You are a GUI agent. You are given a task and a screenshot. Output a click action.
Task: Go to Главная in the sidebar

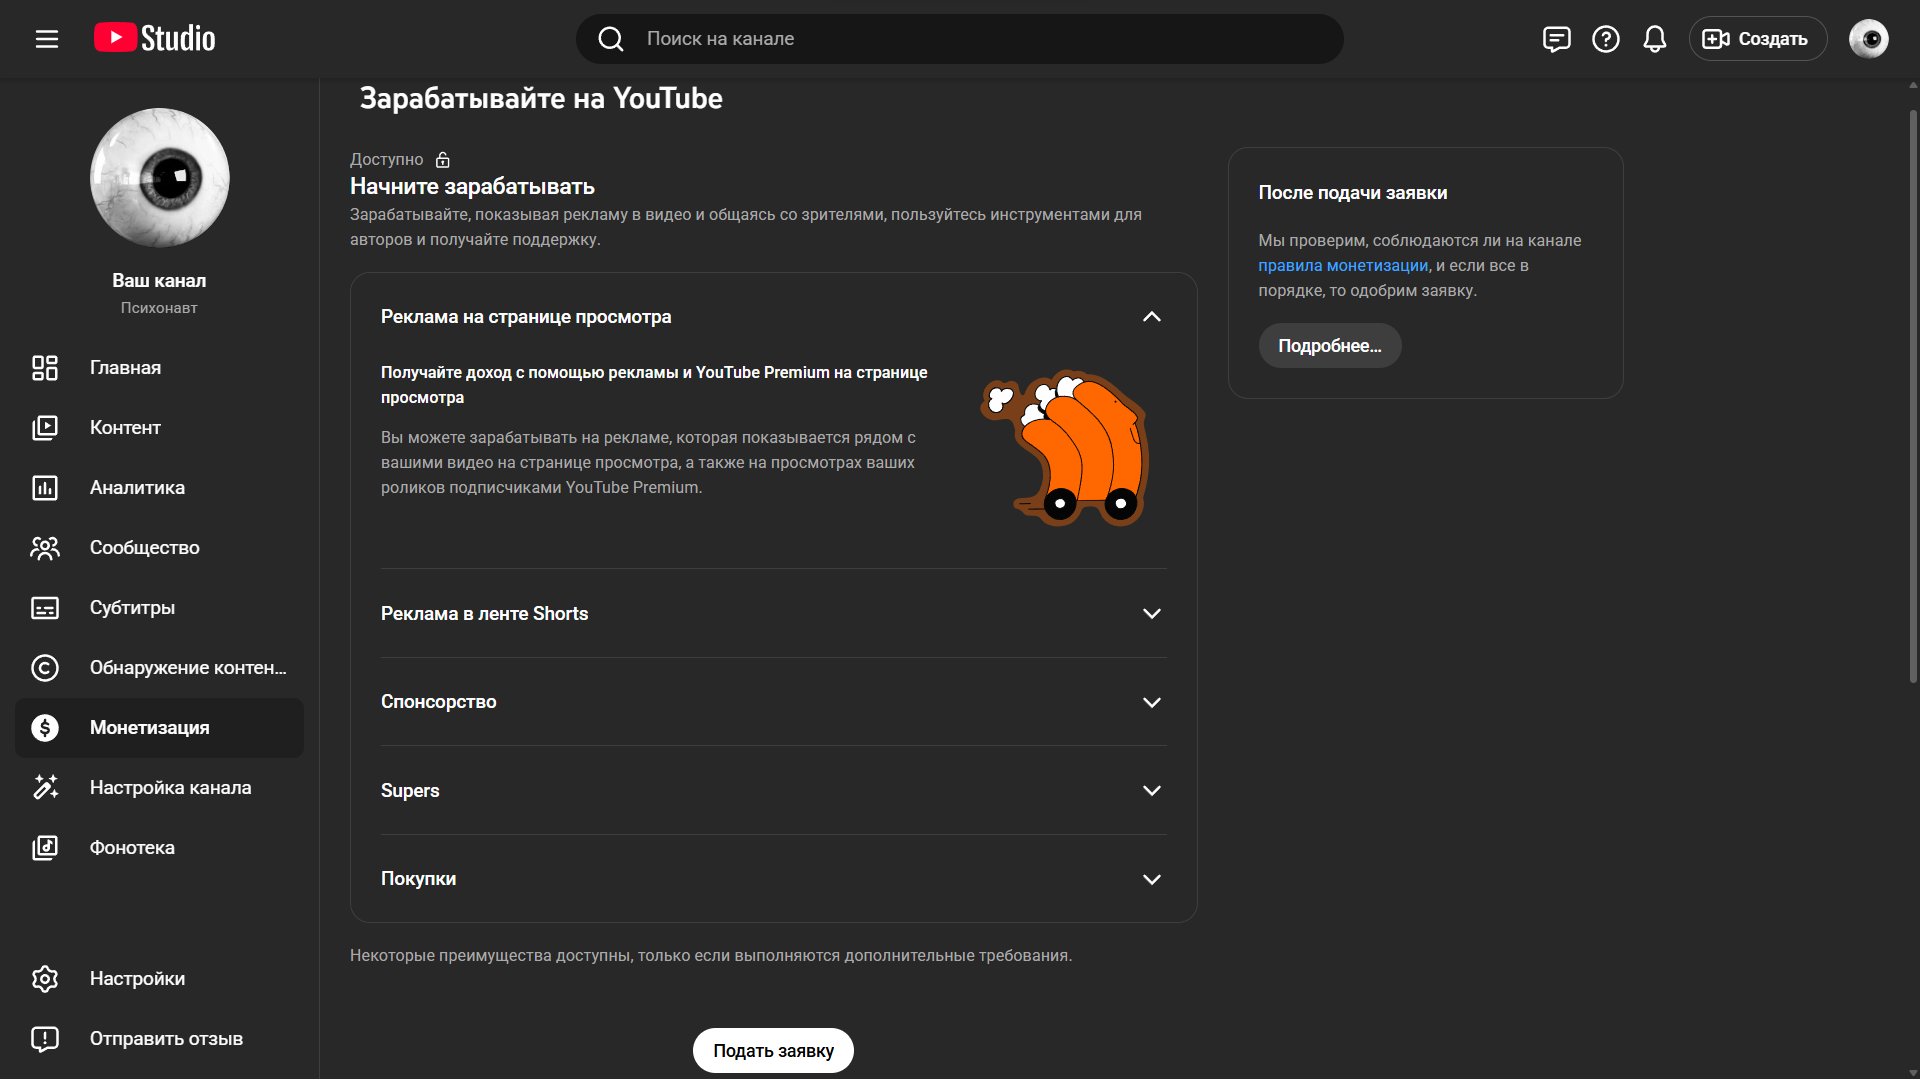(159, 368)
